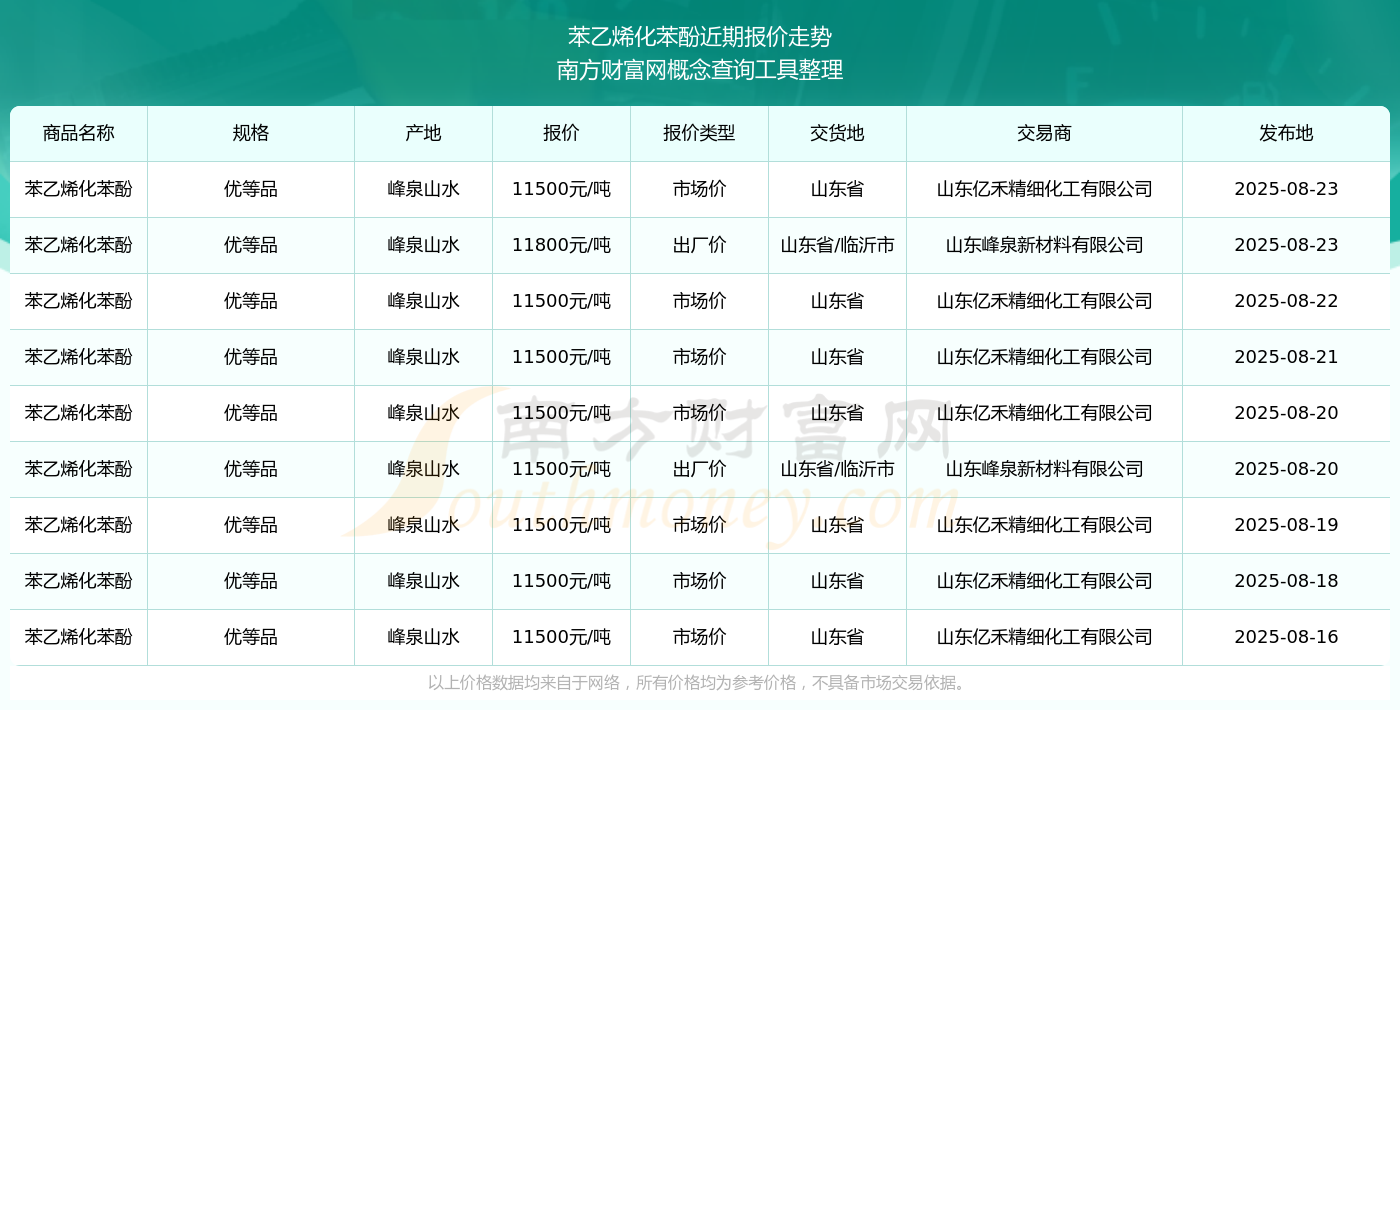Screen dimensions: 1400x1205
Task: Click the date 2025-08-21
Action: click(x=1286, y=357)
